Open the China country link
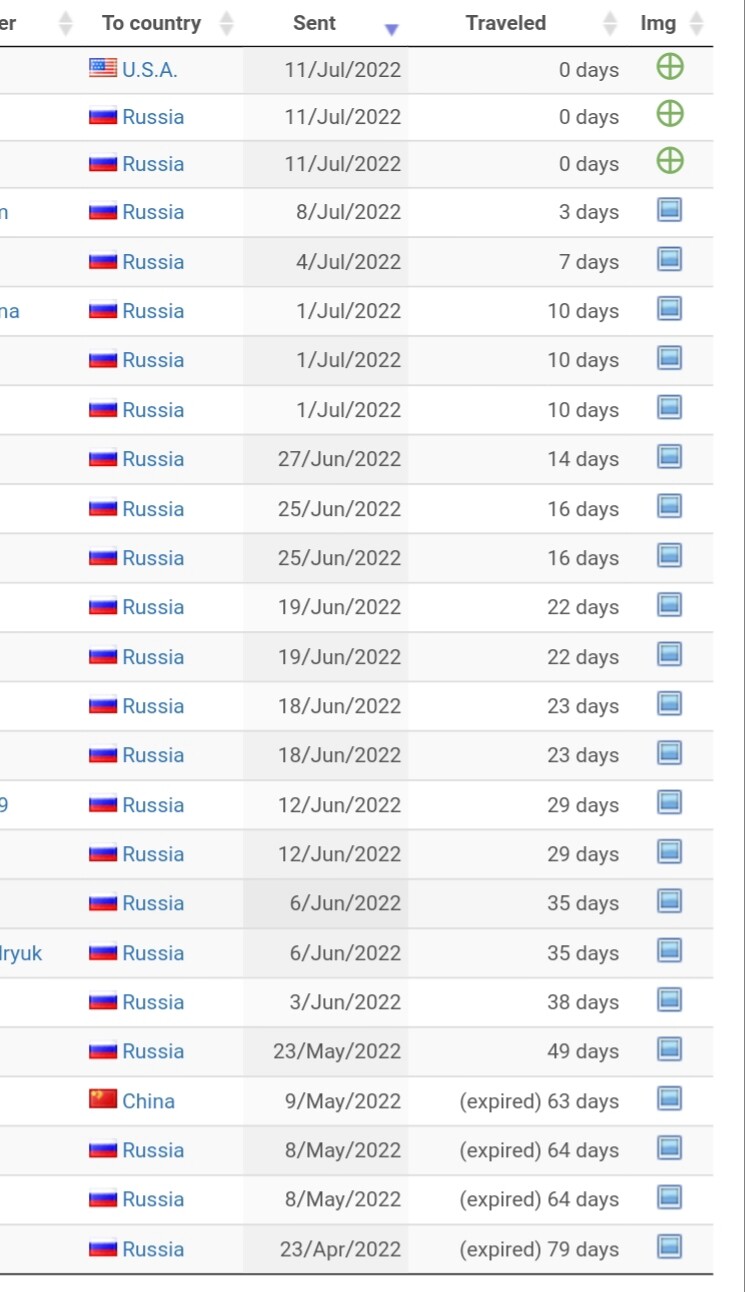The height and width of the screenshot is (1292, 745). click(x=148, y=1101)
